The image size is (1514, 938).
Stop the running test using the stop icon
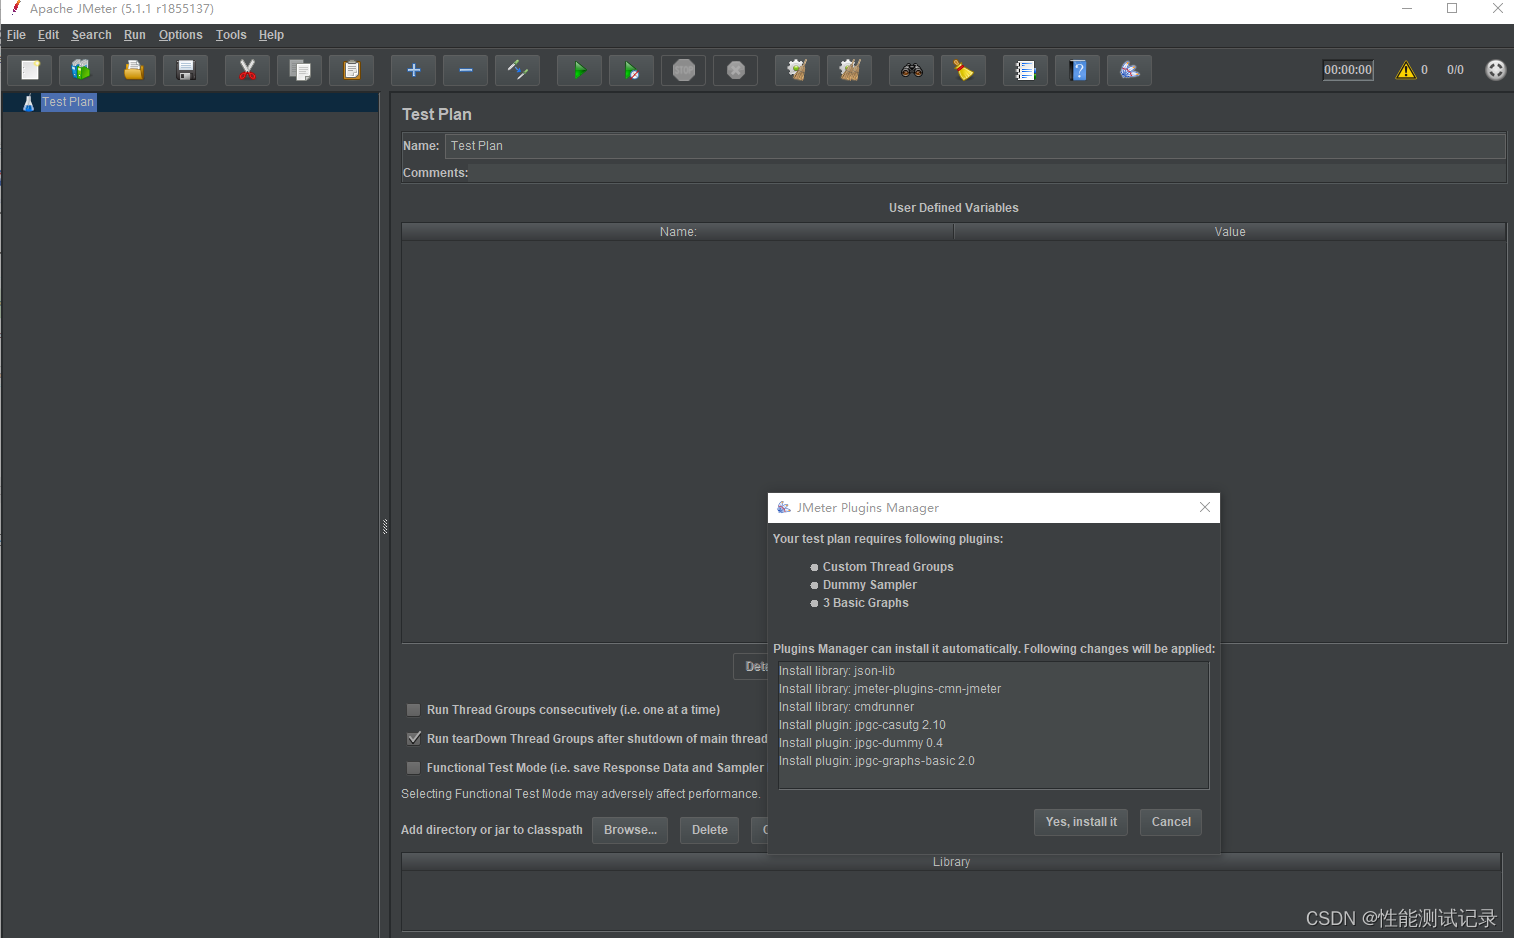click(683, 70)
